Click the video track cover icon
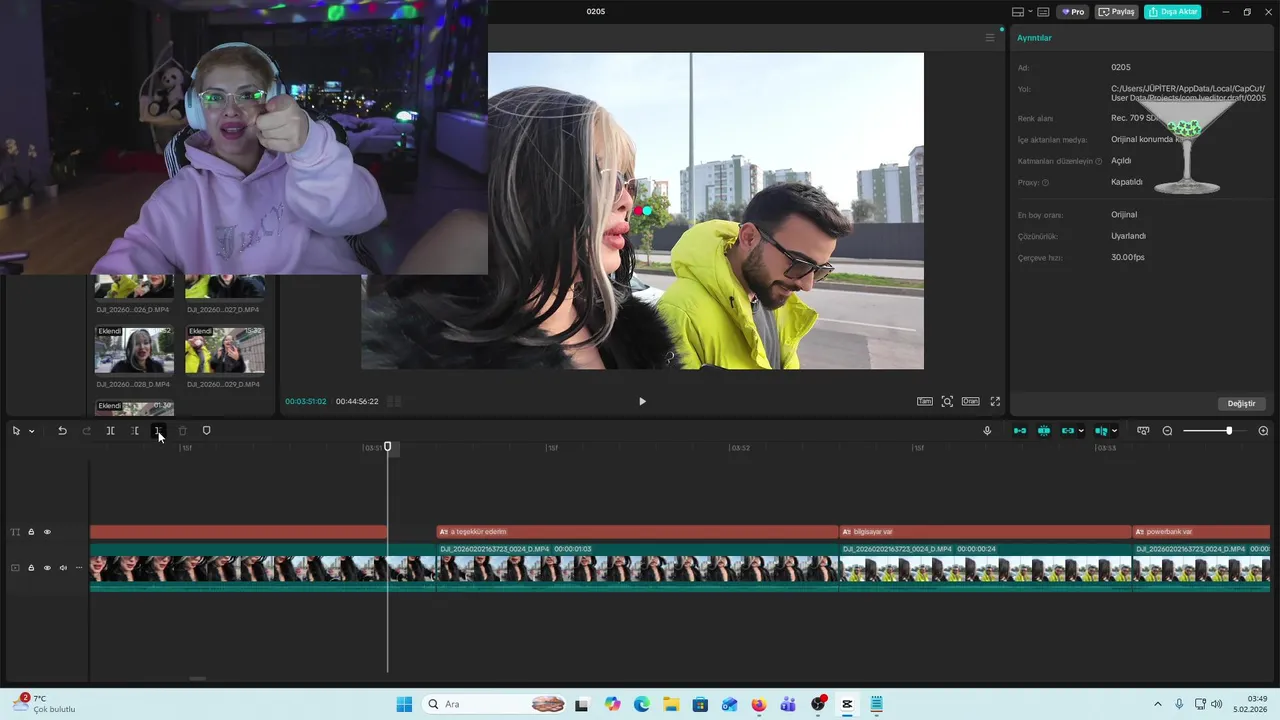The height and width of the screenshot is (720, 1280). tap(15, 568)
